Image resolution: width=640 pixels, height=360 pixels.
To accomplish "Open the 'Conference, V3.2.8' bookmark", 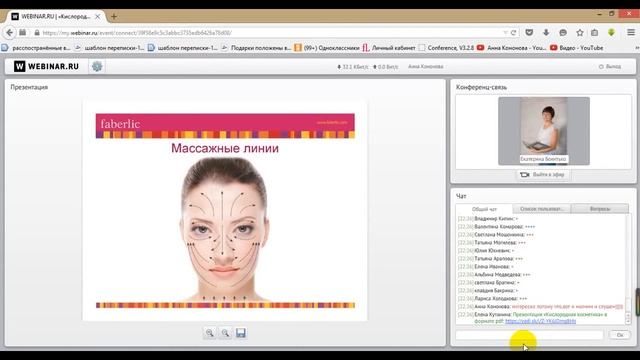I will (x=446, y=48).
